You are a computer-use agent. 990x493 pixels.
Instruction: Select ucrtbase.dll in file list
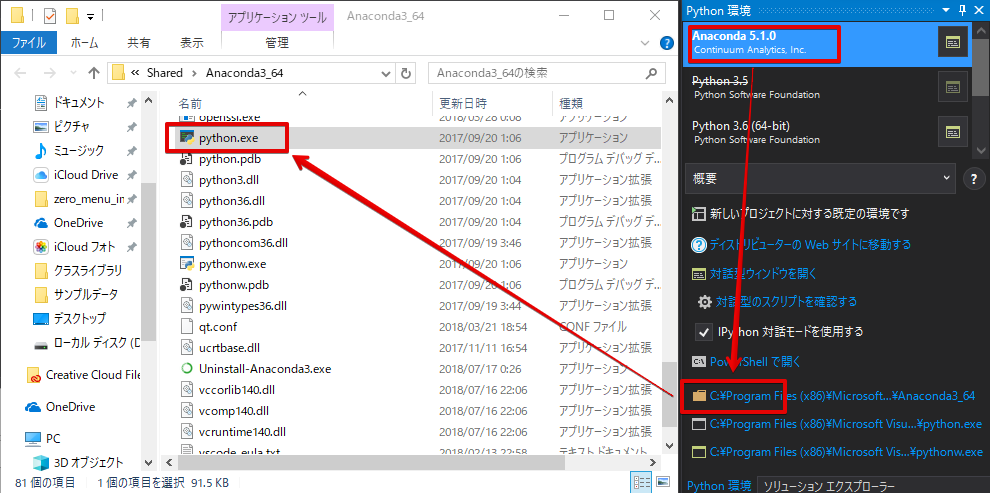pyautogui.click(x=229, y=348)
